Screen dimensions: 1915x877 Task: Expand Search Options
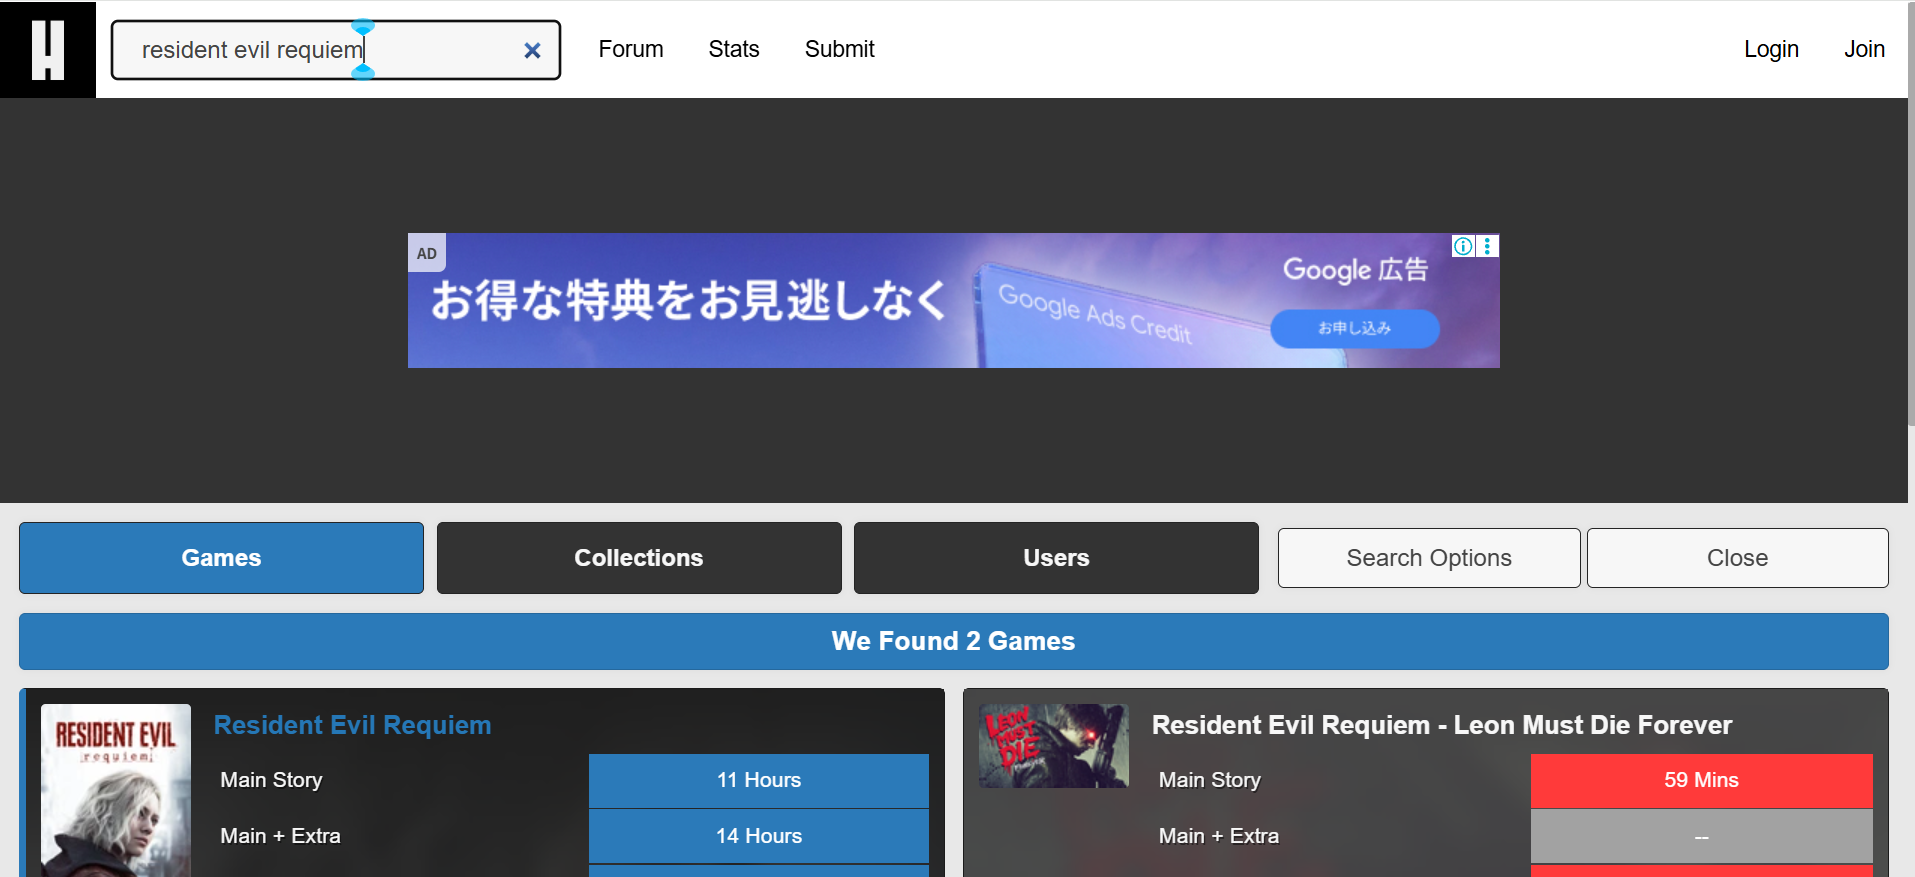[x=1429, y=558]
